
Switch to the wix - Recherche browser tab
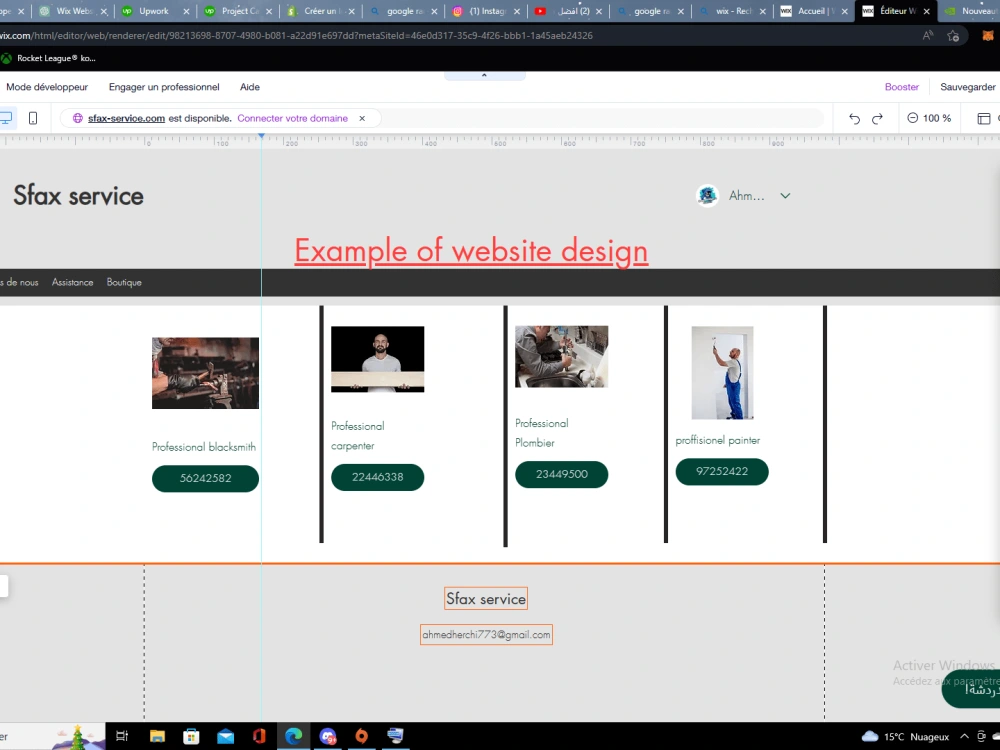coord(733,11)
